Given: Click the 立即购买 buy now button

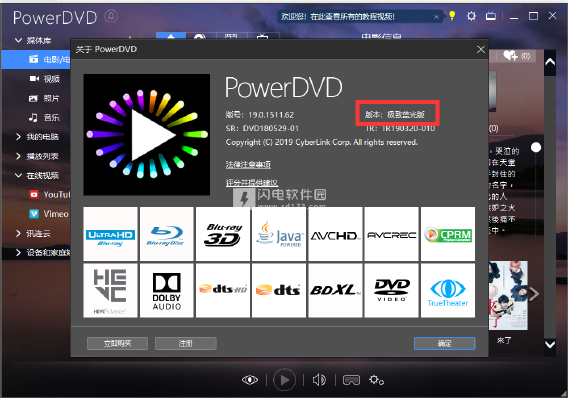Looking at the screenshot, I should tap(117, 343).
